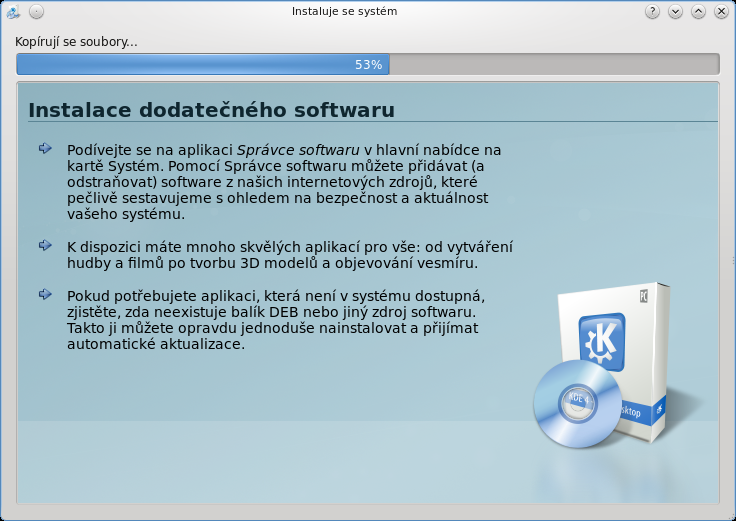Minimize the window with the down-chevron button

coord(675,11)
